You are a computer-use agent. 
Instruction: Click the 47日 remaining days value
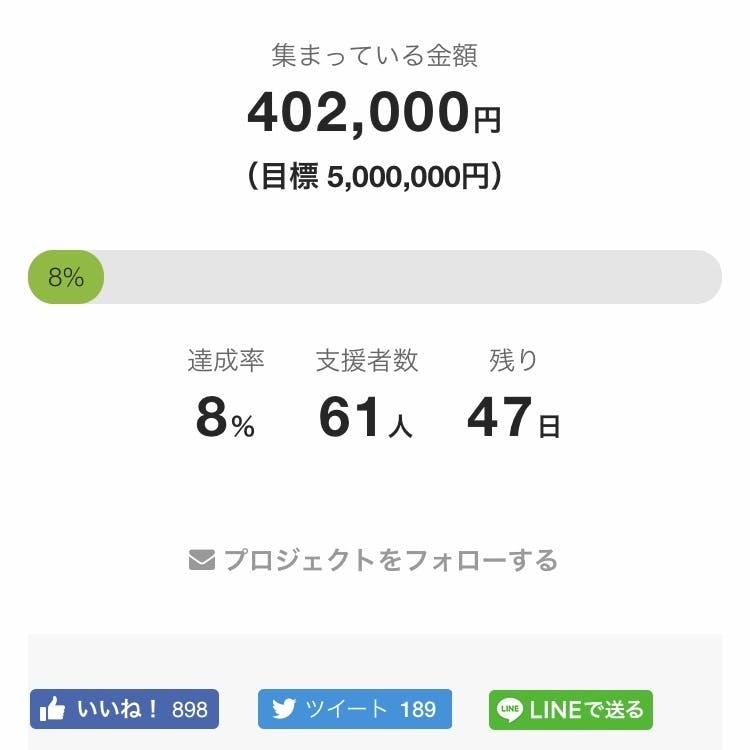coord(513,418)
